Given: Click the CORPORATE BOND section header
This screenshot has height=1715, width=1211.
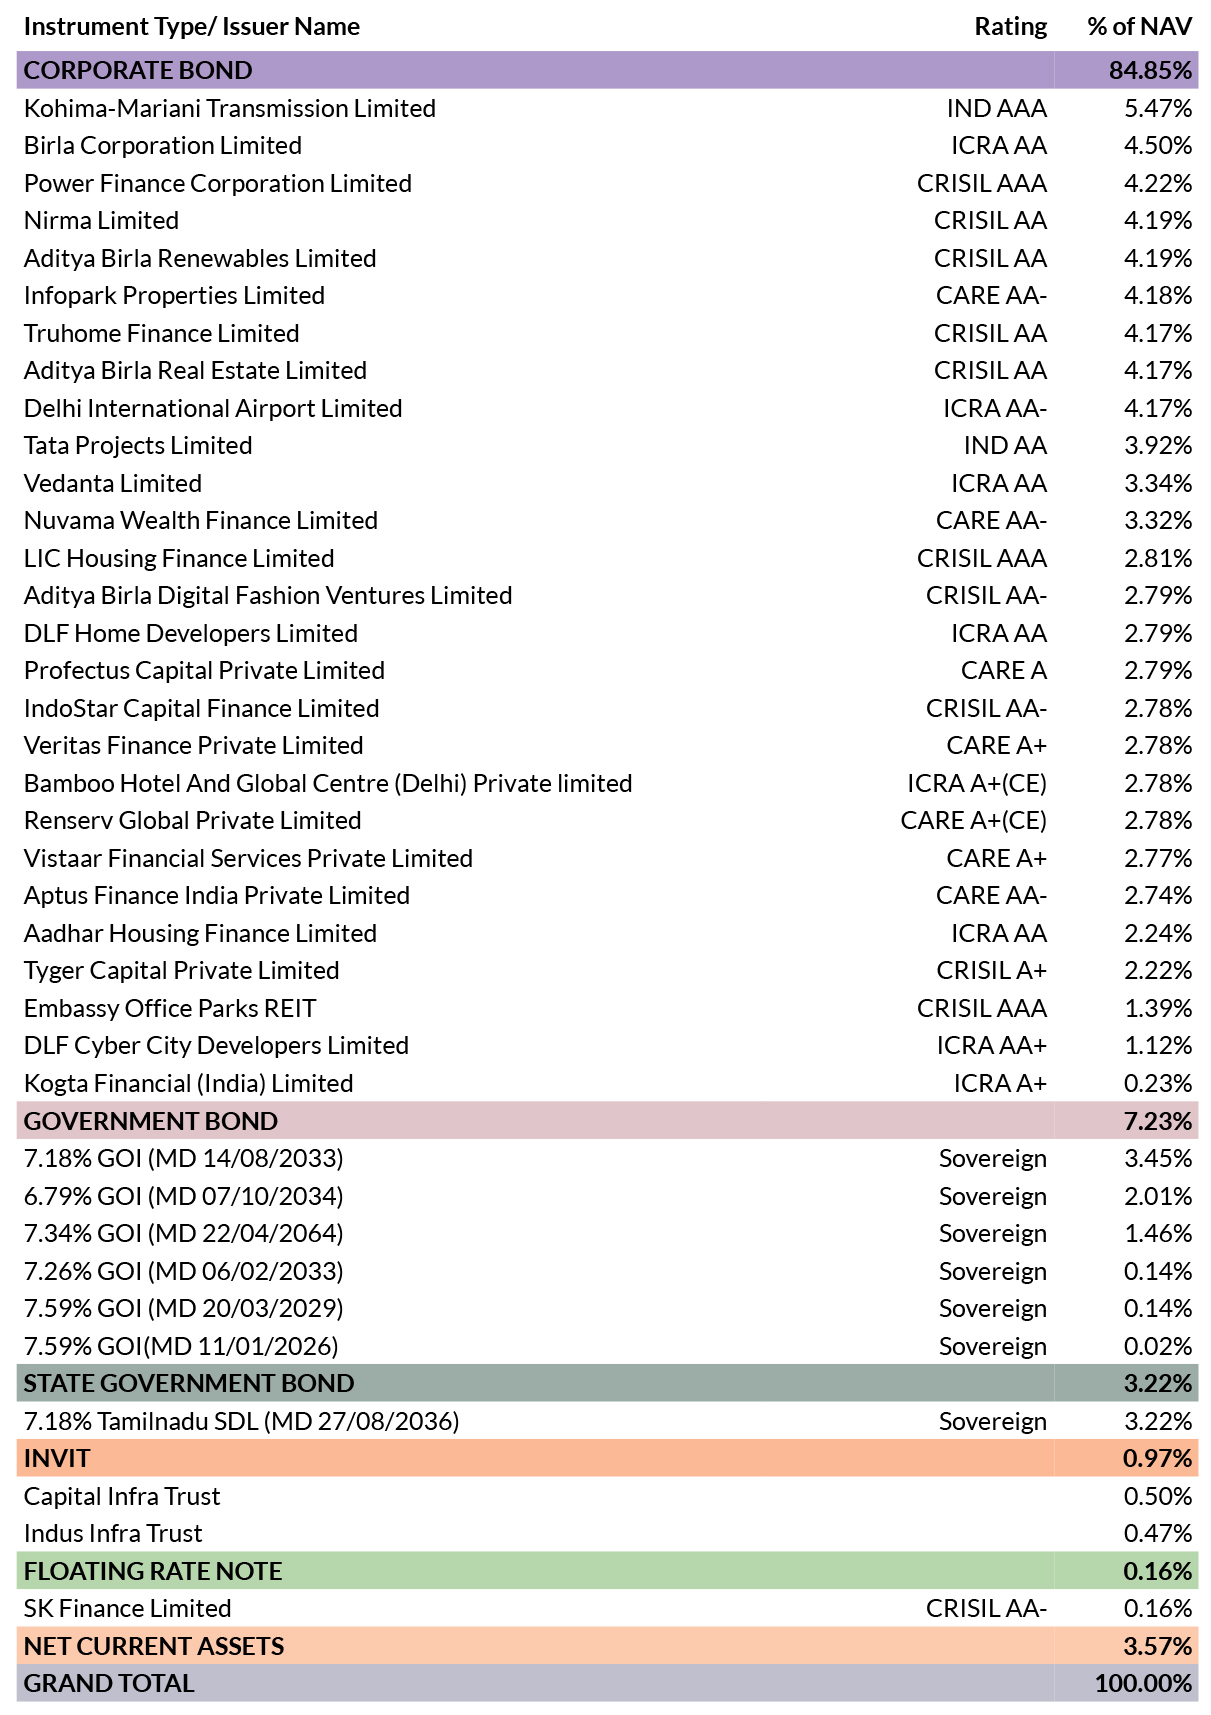Looking at the screenshot, I should pos(607,70).
